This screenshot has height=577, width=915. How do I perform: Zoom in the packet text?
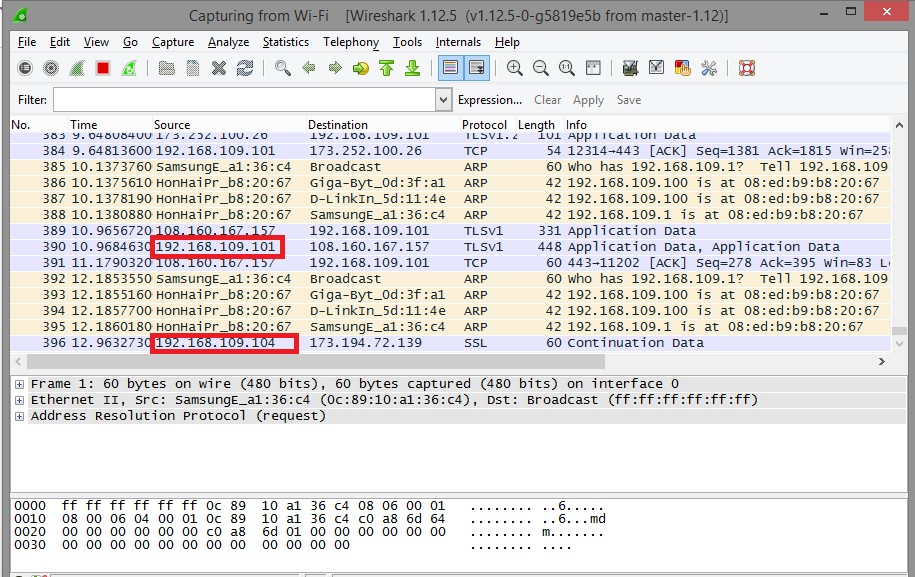pyautogui.click(x=515, y=68)
